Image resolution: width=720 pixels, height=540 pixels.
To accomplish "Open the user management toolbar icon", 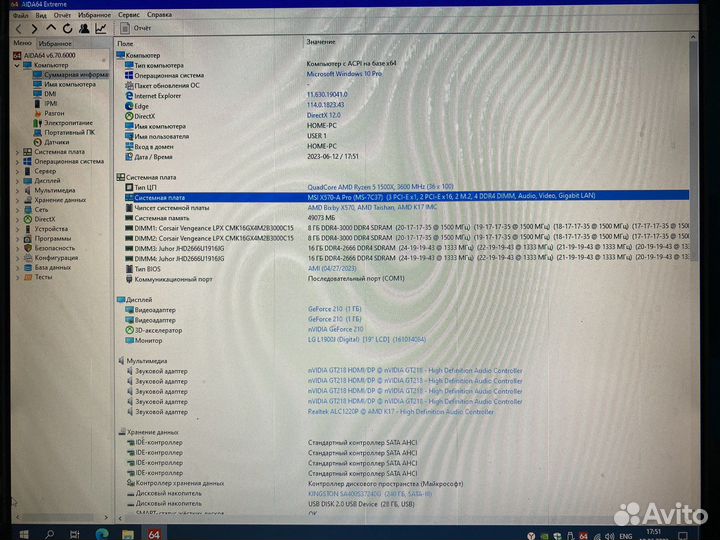I will [84, 28].
